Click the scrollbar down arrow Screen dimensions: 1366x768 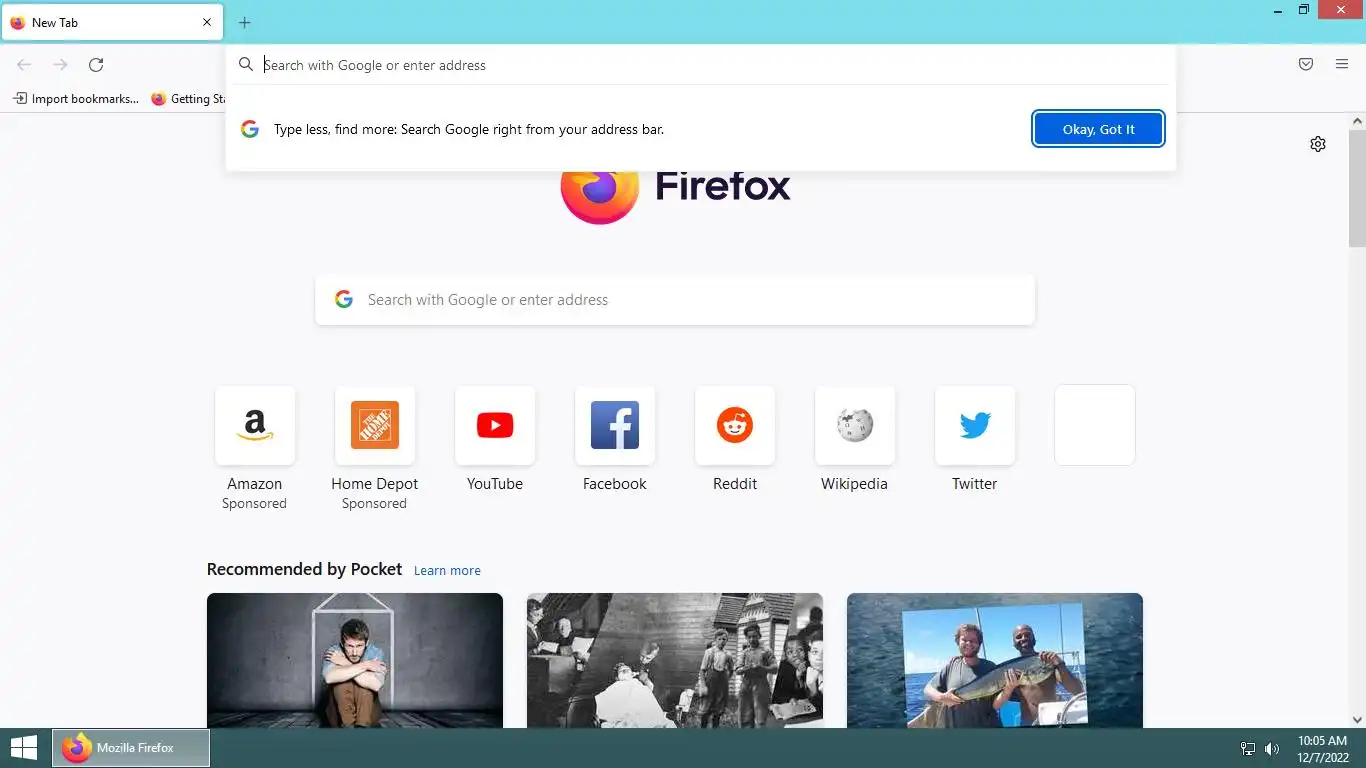[1357, 719]
